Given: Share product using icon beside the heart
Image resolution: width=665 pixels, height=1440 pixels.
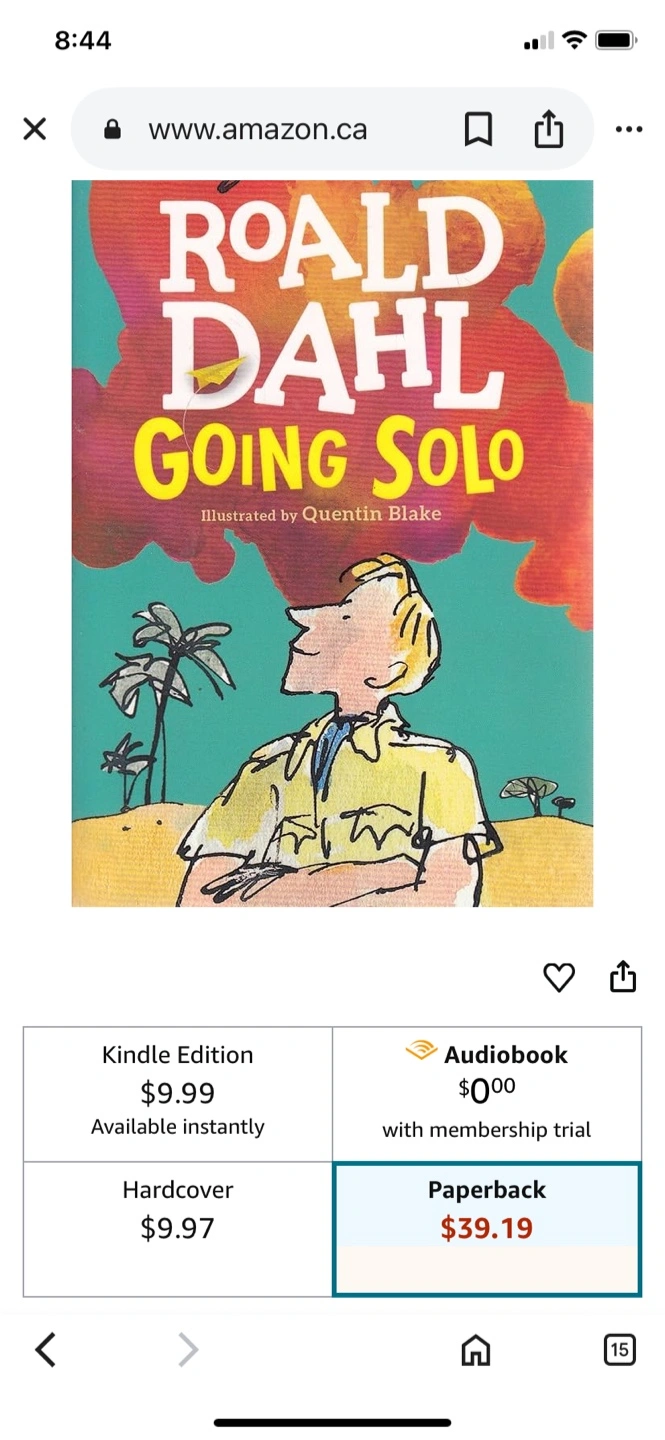Looking at the screenshot, I should pyautogui.click(x=623, y=976).
